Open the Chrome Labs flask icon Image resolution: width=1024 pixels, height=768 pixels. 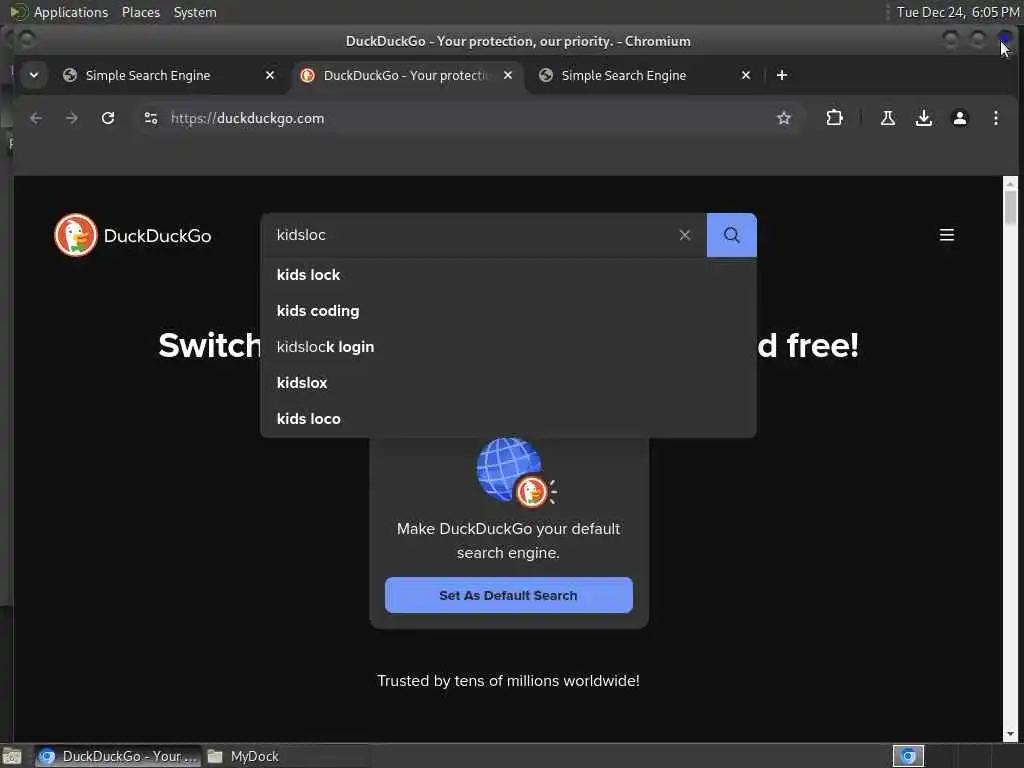click(x=888, y=118)
